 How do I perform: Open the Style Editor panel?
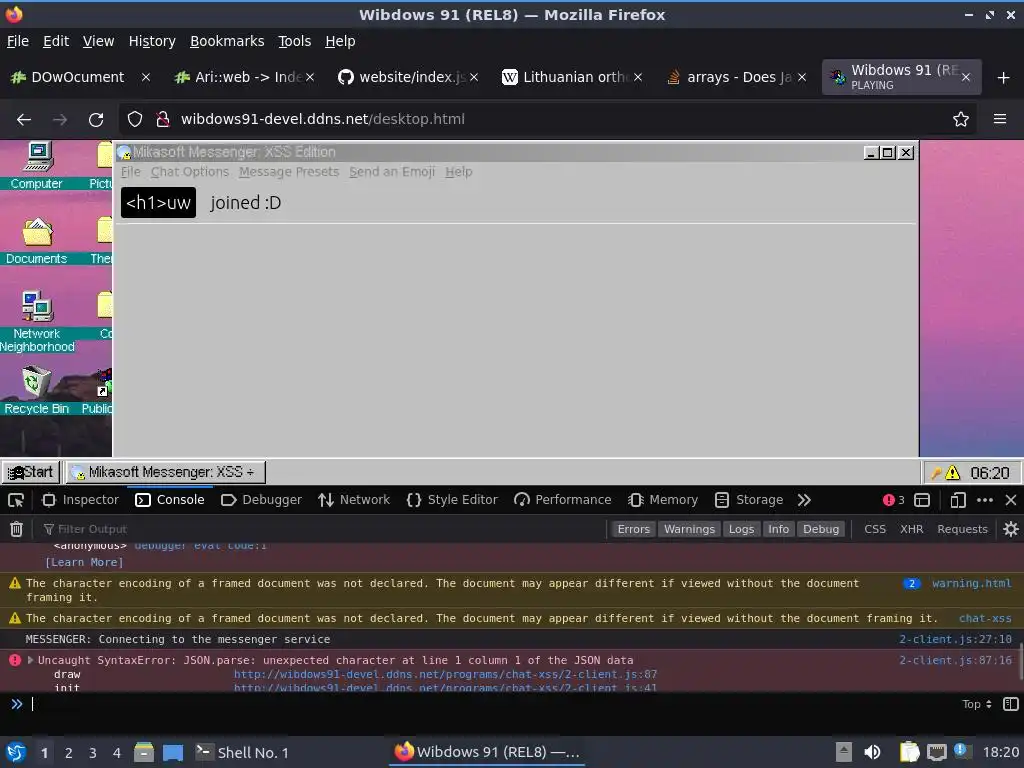[452, 500]
